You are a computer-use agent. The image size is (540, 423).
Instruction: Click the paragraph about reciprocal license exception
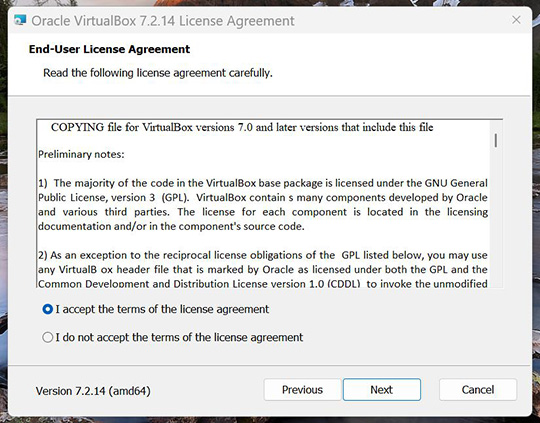[263, 269]
